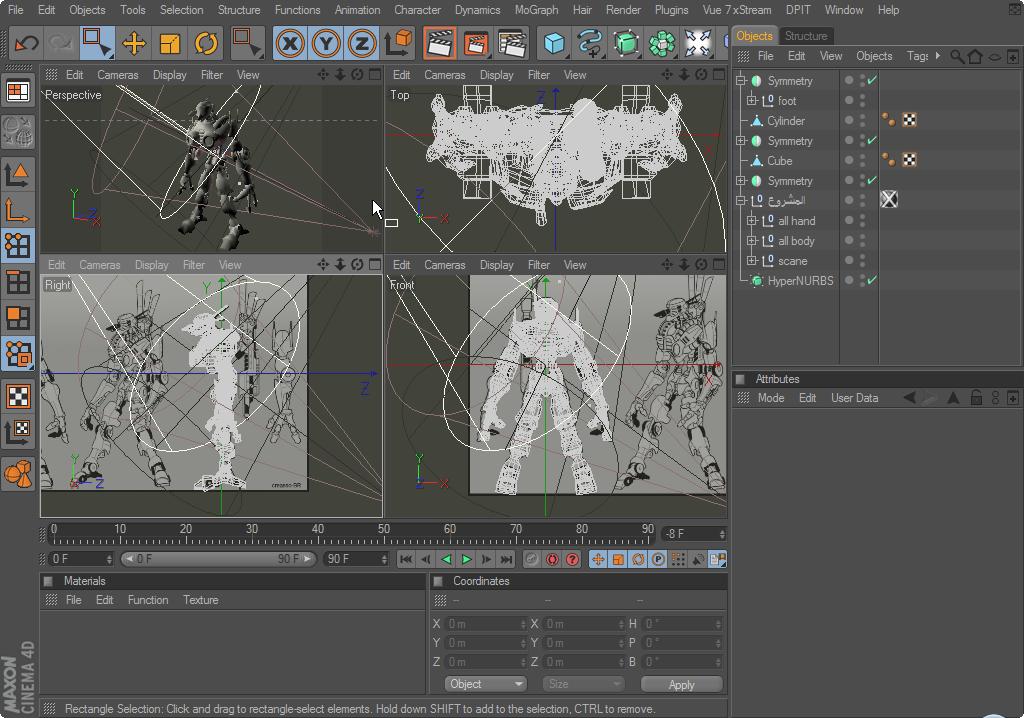Switch the coordinate system icon
This screenshot has width=1024, height=718.
coord(398,43)
